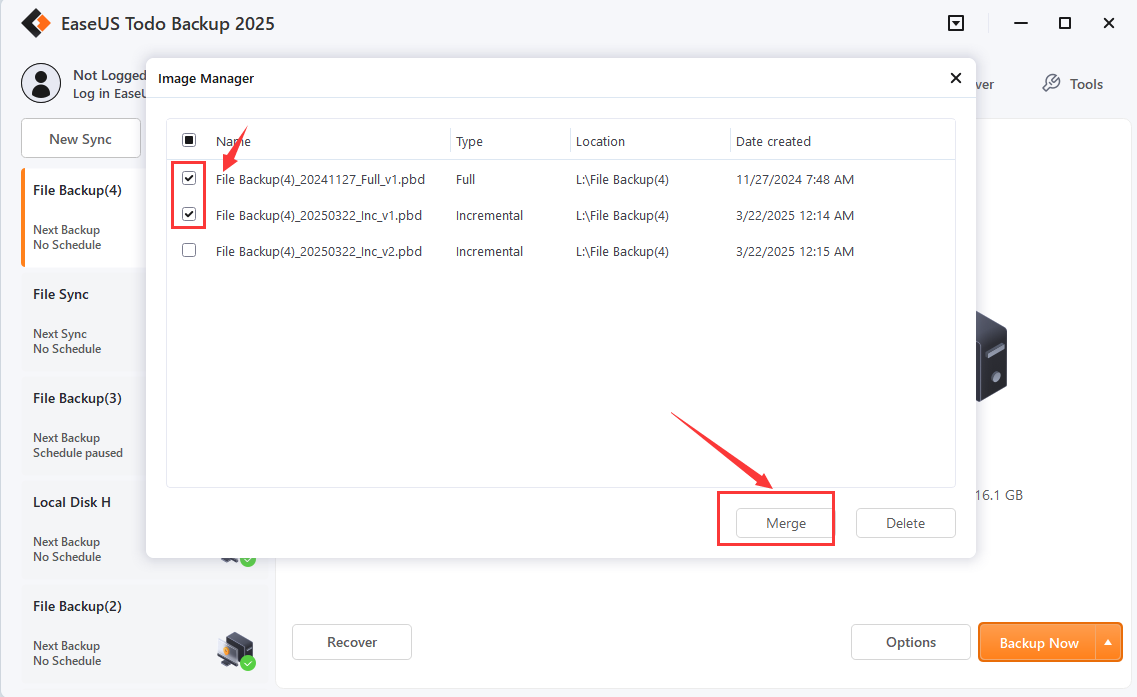The height and width of the screenshot is (697, 1137).
Task: Click the Image Manager dialog title
Action: [206, 78]
